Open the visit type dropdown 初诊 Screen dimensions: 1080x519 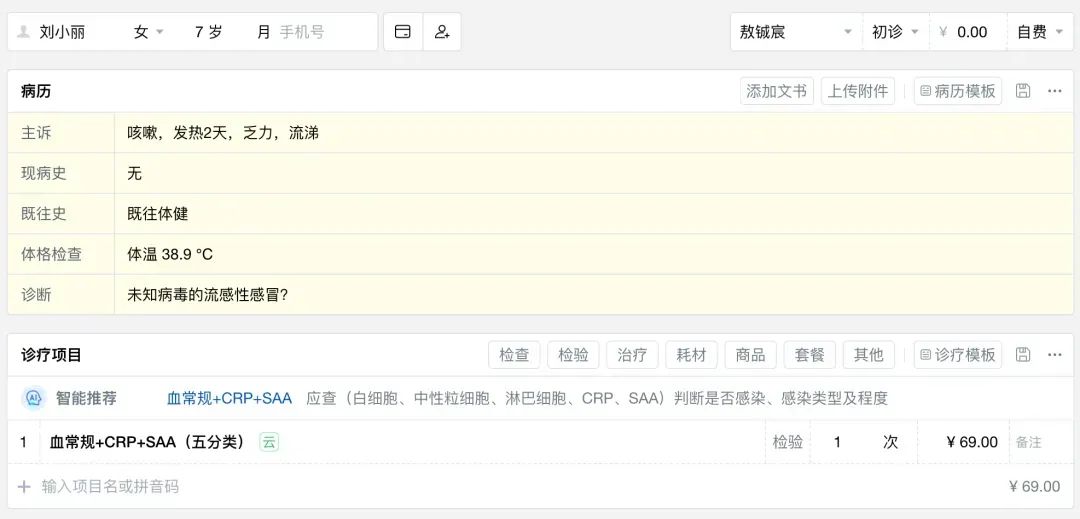click(x=895, y=32)
